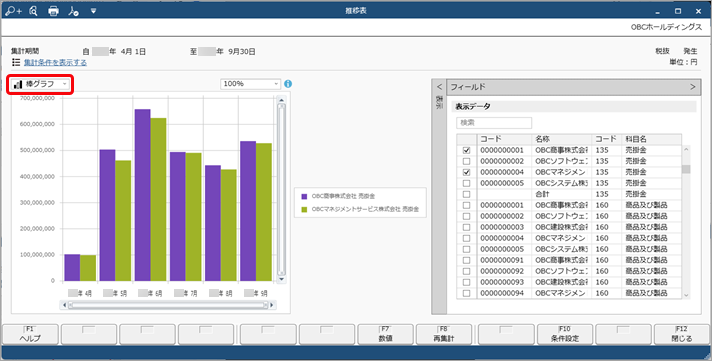Open the 棒グラフ chart type dropdown
712x361 pixels.
tap(41, 84)
